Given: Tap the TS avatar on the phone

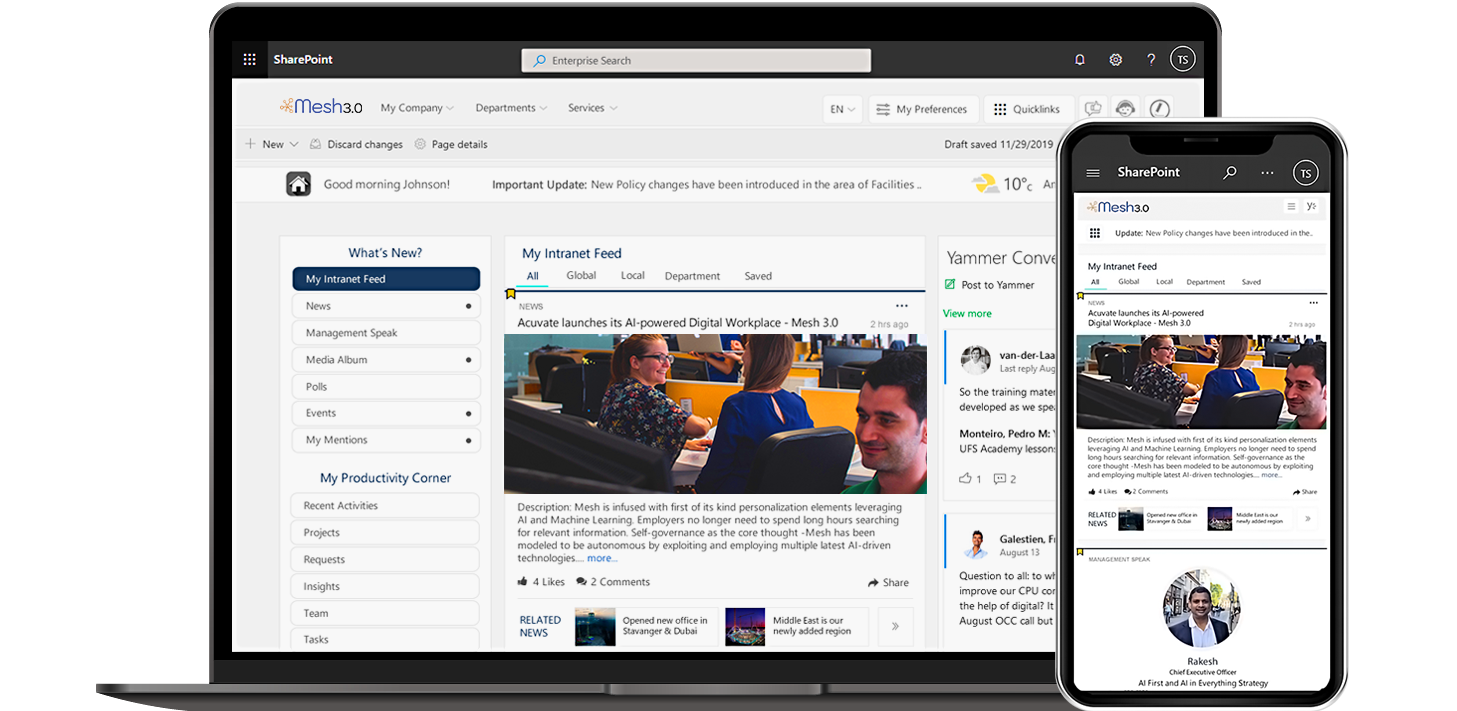Looking at the screenshot, I should [x=1305, y=173].
